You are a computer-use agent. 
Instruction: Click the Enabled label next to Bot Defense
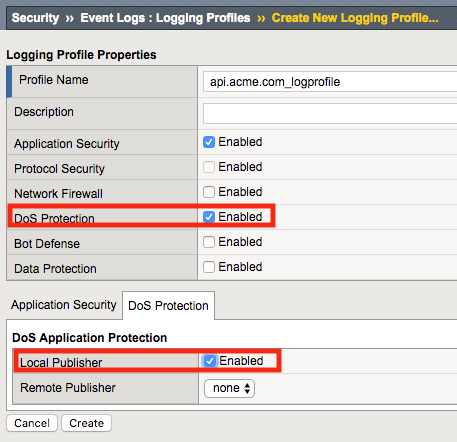[x=240, y=242]
